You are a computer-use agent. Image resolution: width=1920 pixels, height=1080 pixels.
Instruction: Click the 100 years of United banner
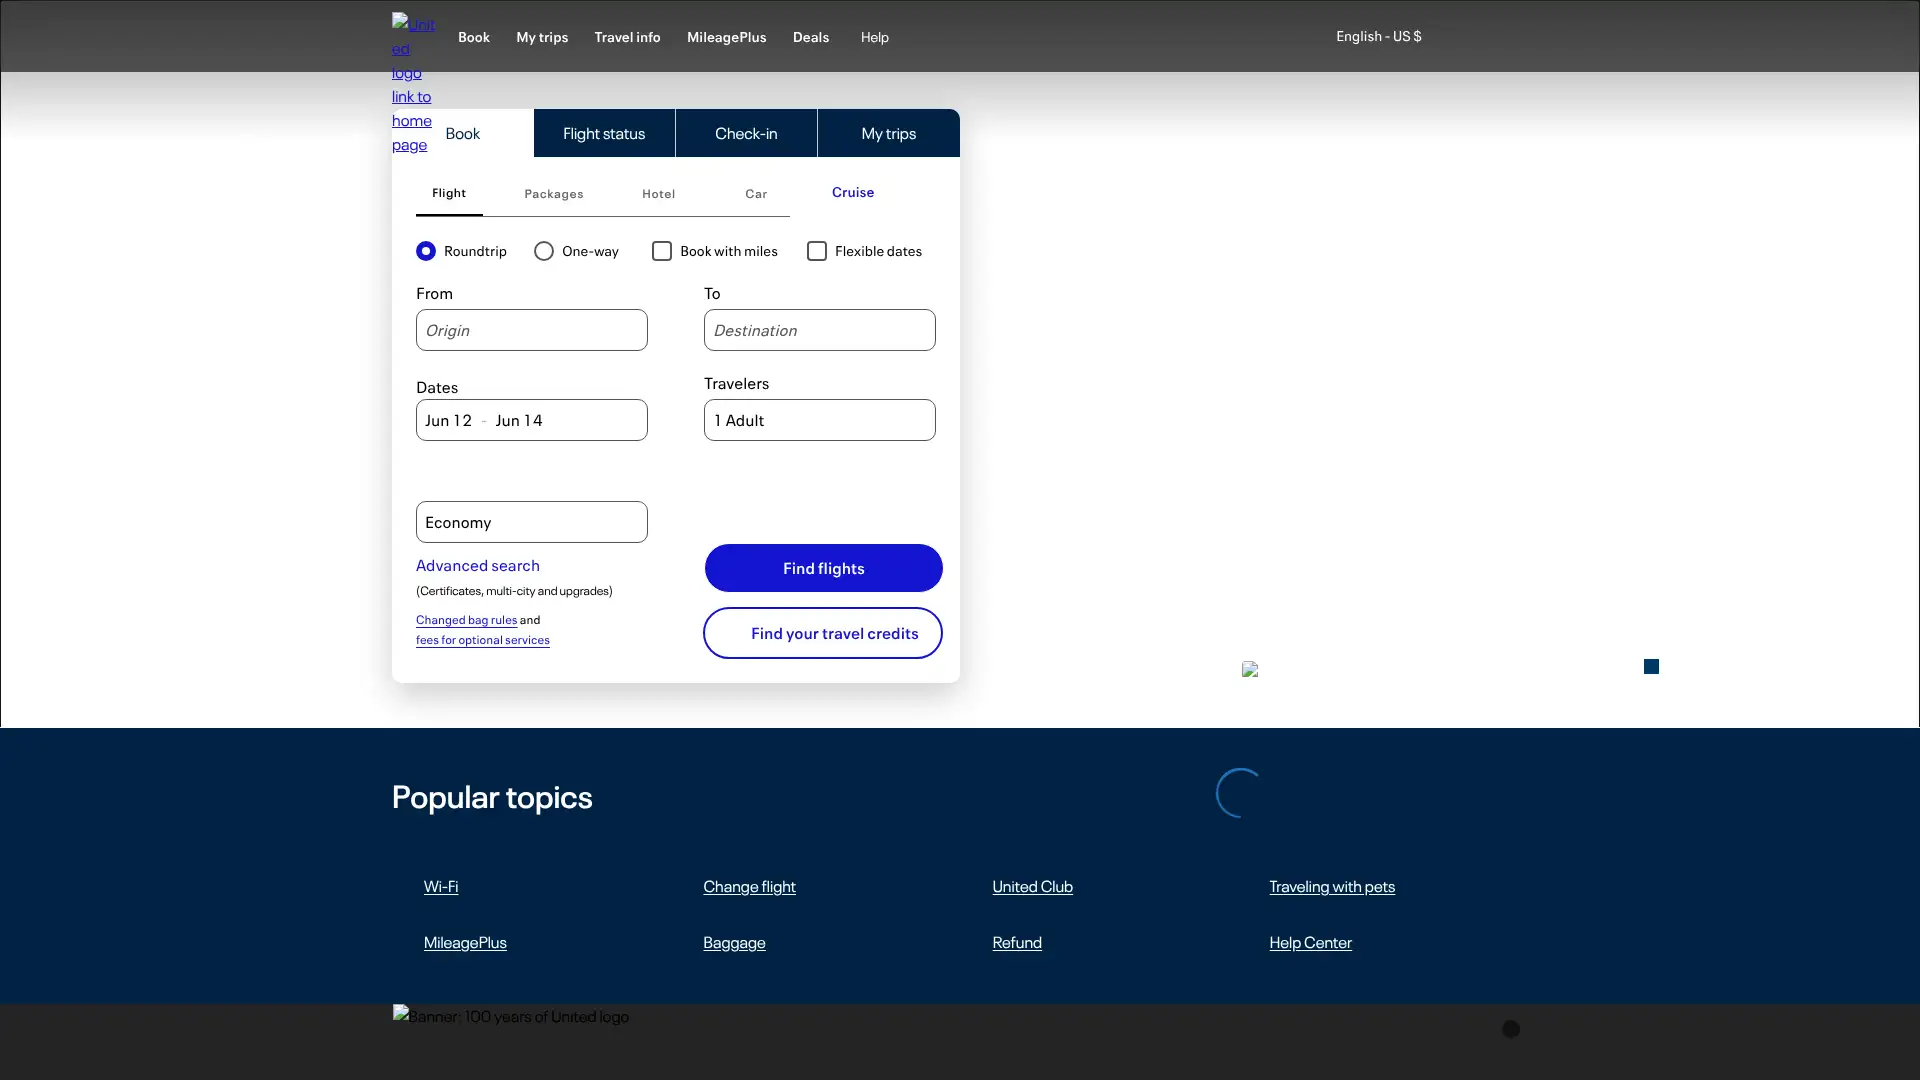tap(511, 1016)
